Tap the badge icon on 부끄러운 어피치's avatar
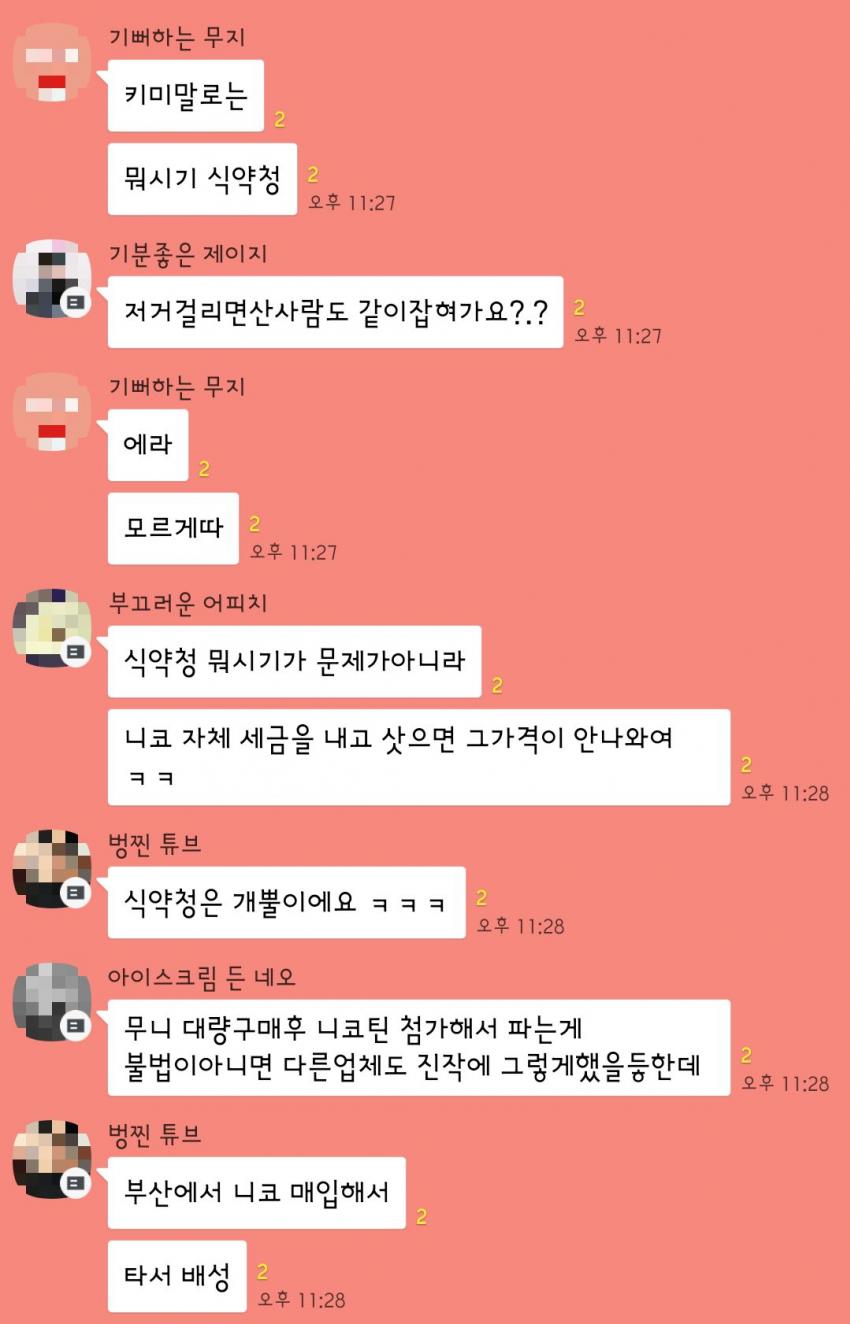 click(77, 652)
